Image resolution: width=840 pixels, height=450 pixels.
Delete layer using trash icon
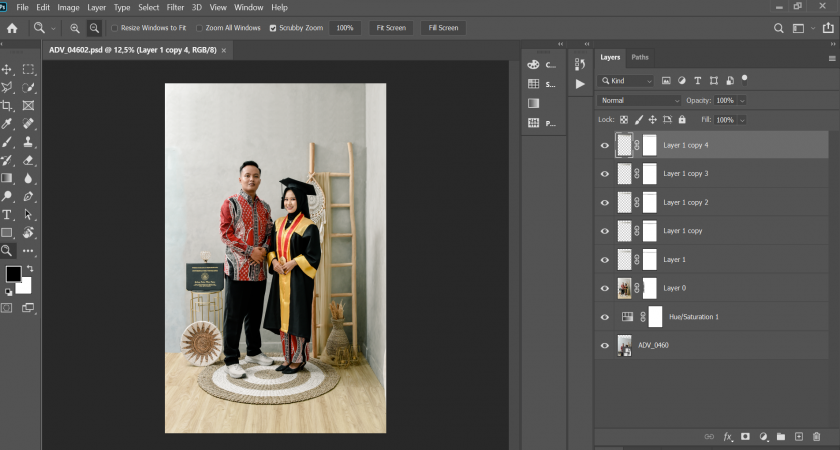click(816, 437)
